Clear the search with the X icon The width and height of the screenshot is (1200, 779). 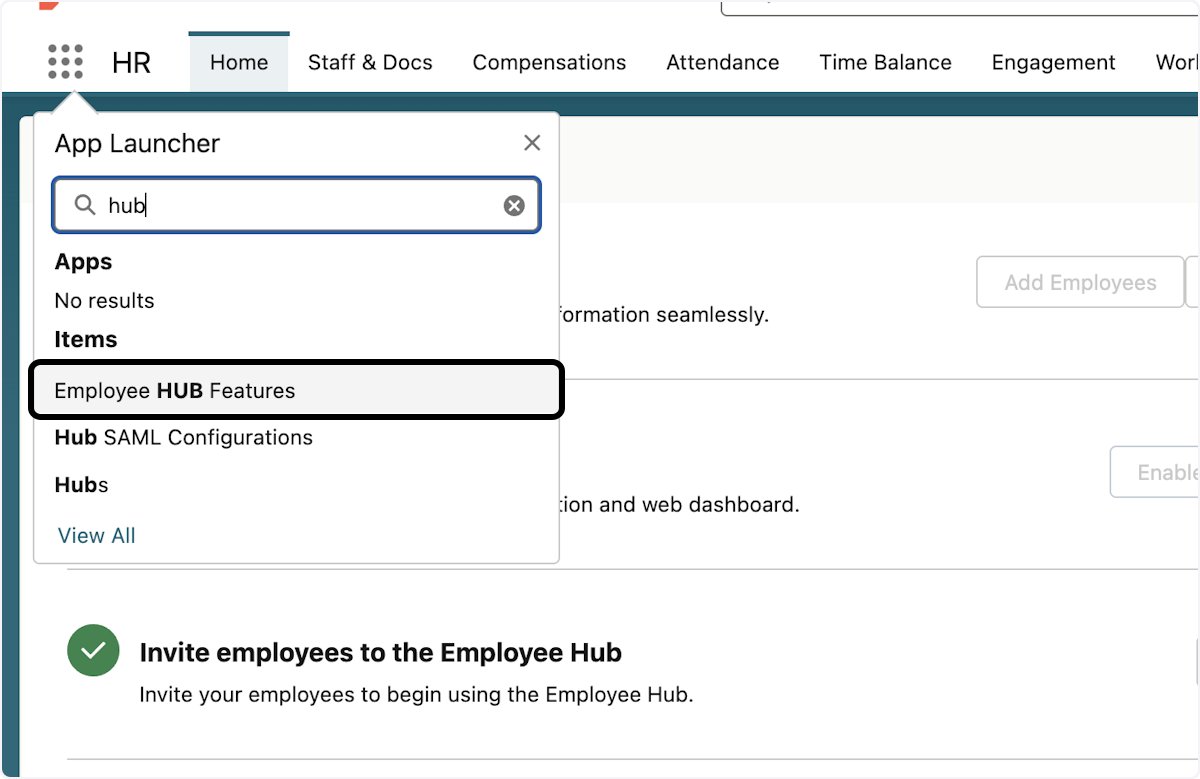click(x=514, y=205)
